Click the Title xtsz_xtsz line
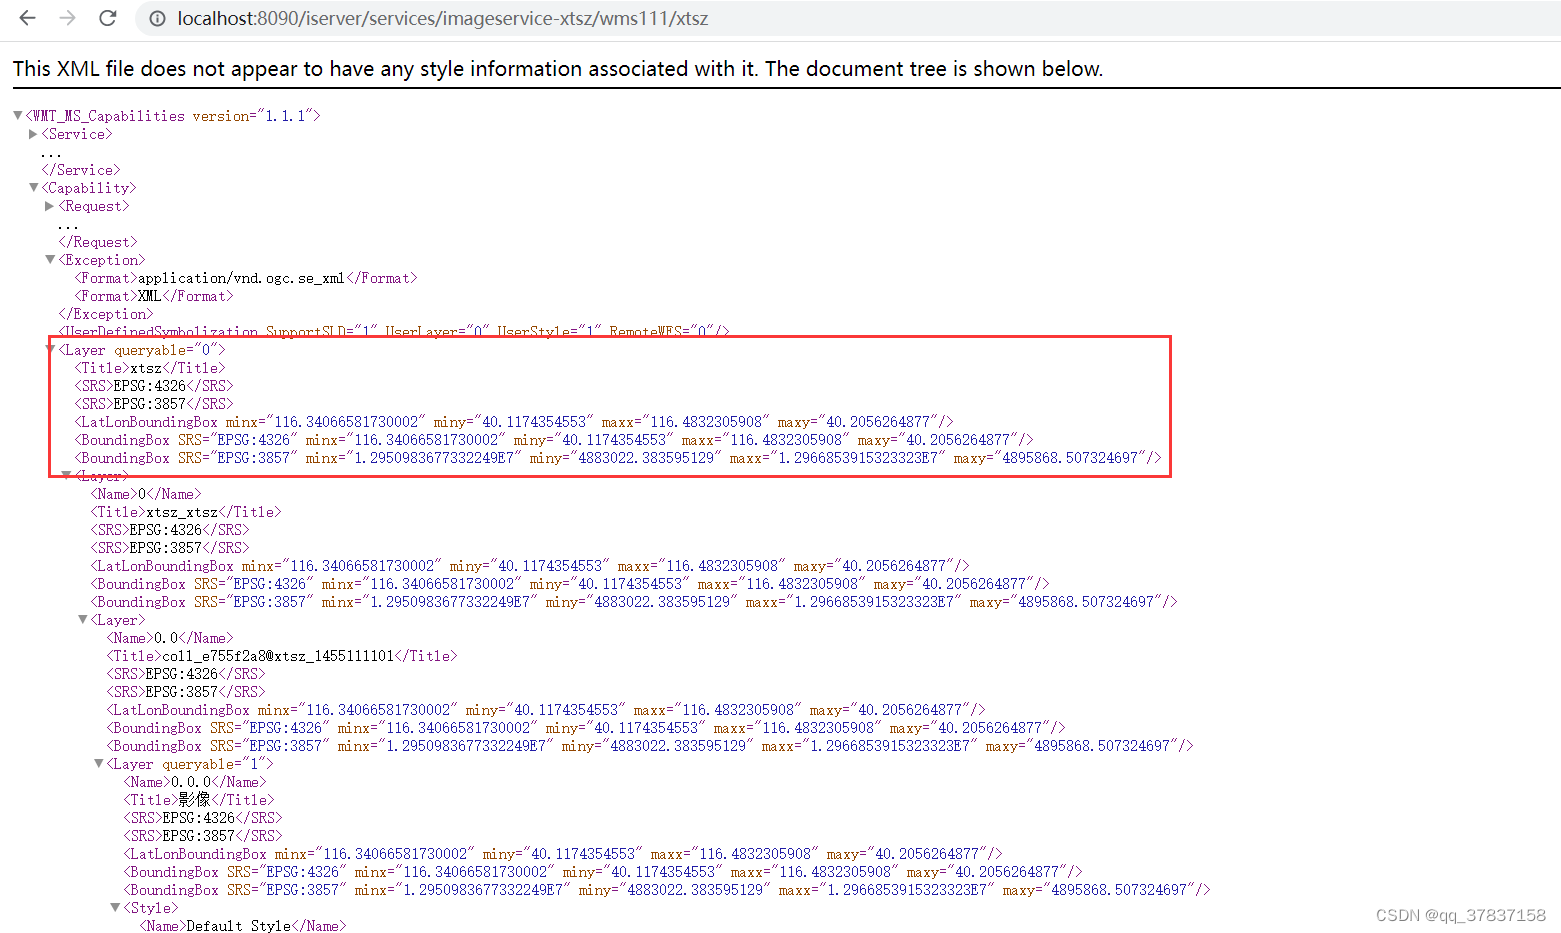The width and height of the screenshot is (1561, 933). (186, 512)
